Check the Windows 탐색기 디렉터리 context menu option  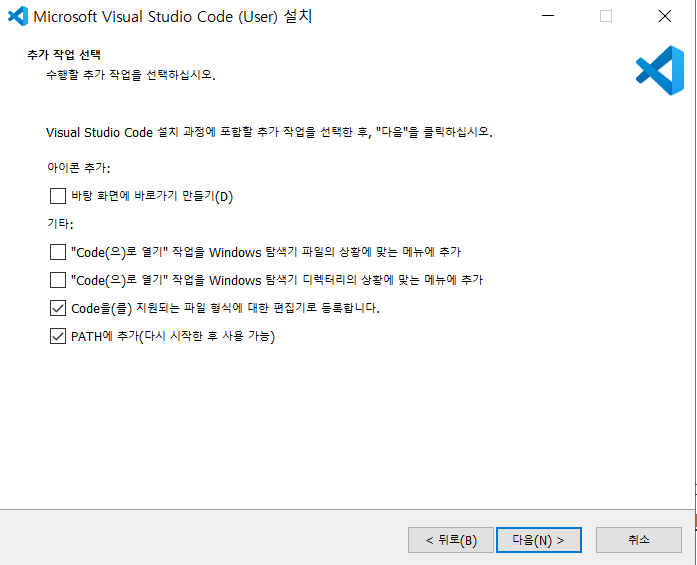[x=58, y=280]
